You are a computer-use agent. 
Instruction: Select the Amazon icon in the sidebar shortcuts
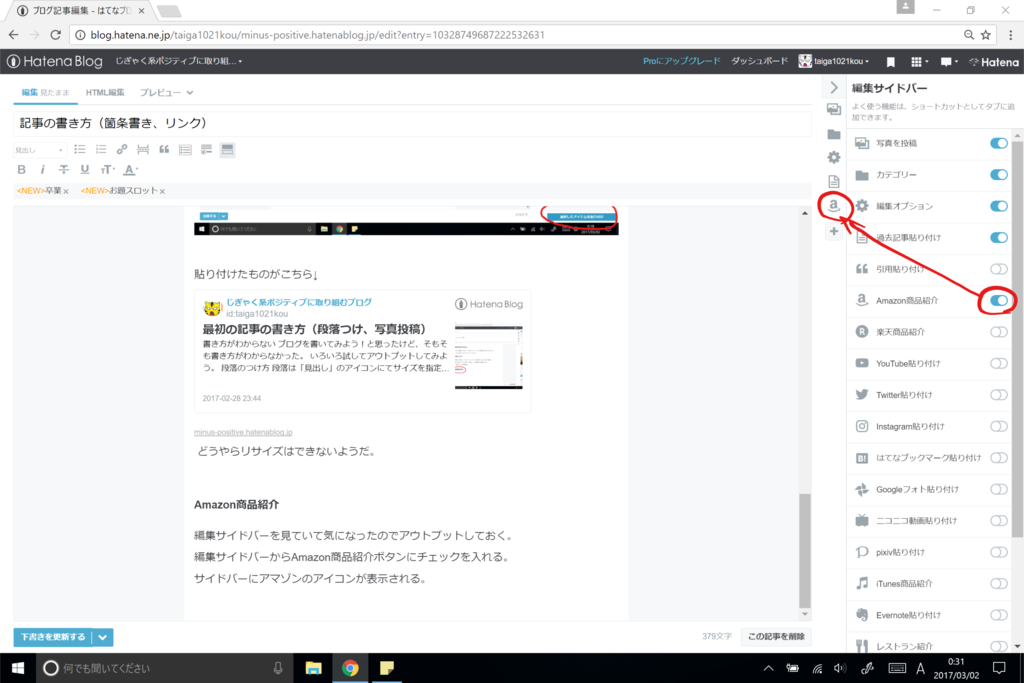point(834,206)
